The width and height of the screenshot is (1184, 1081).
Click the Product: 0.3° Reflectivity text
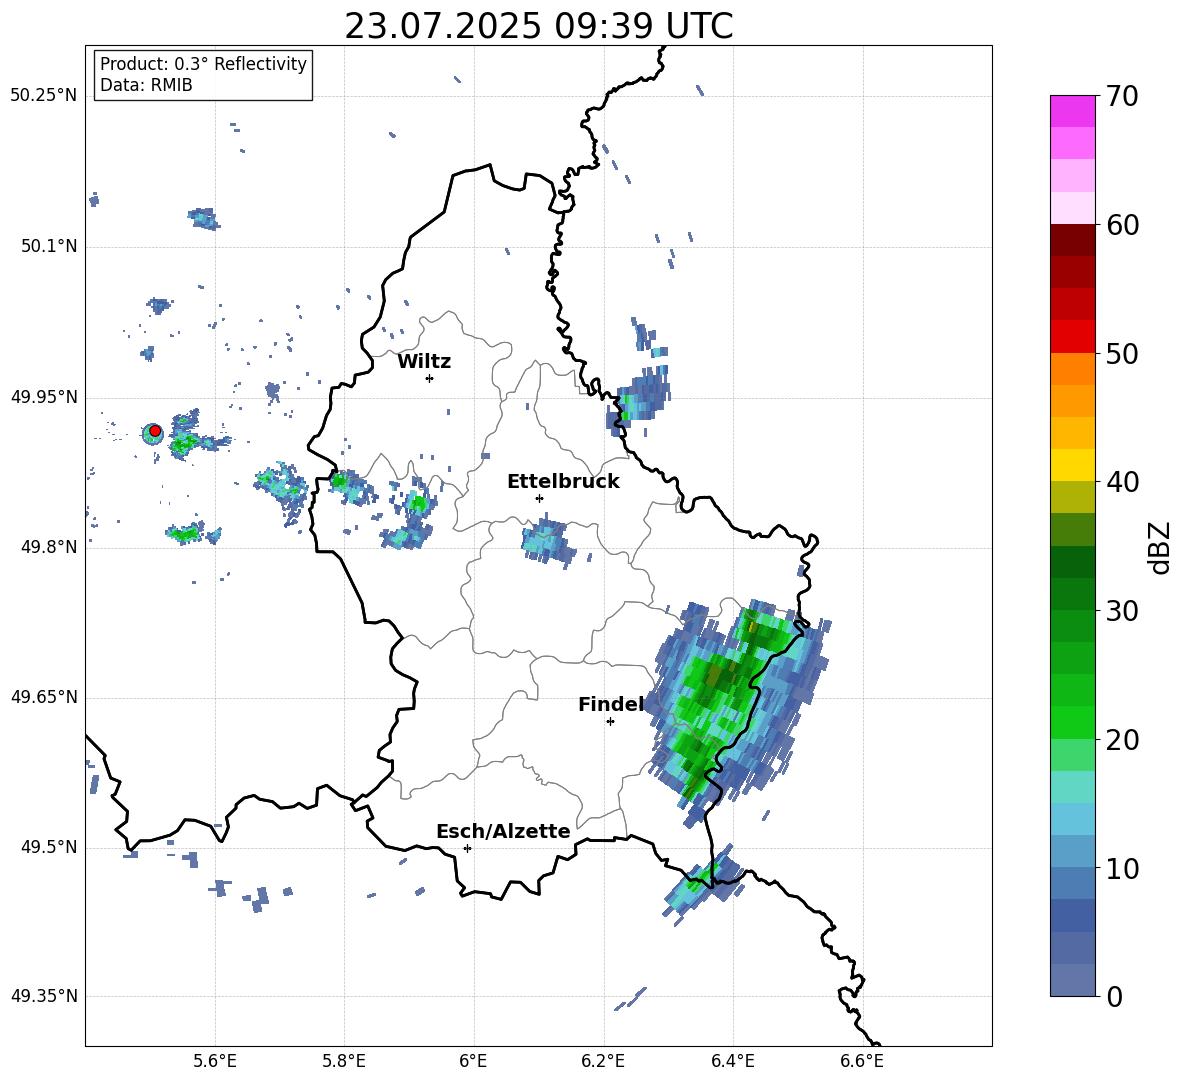[x=203, y=63]
